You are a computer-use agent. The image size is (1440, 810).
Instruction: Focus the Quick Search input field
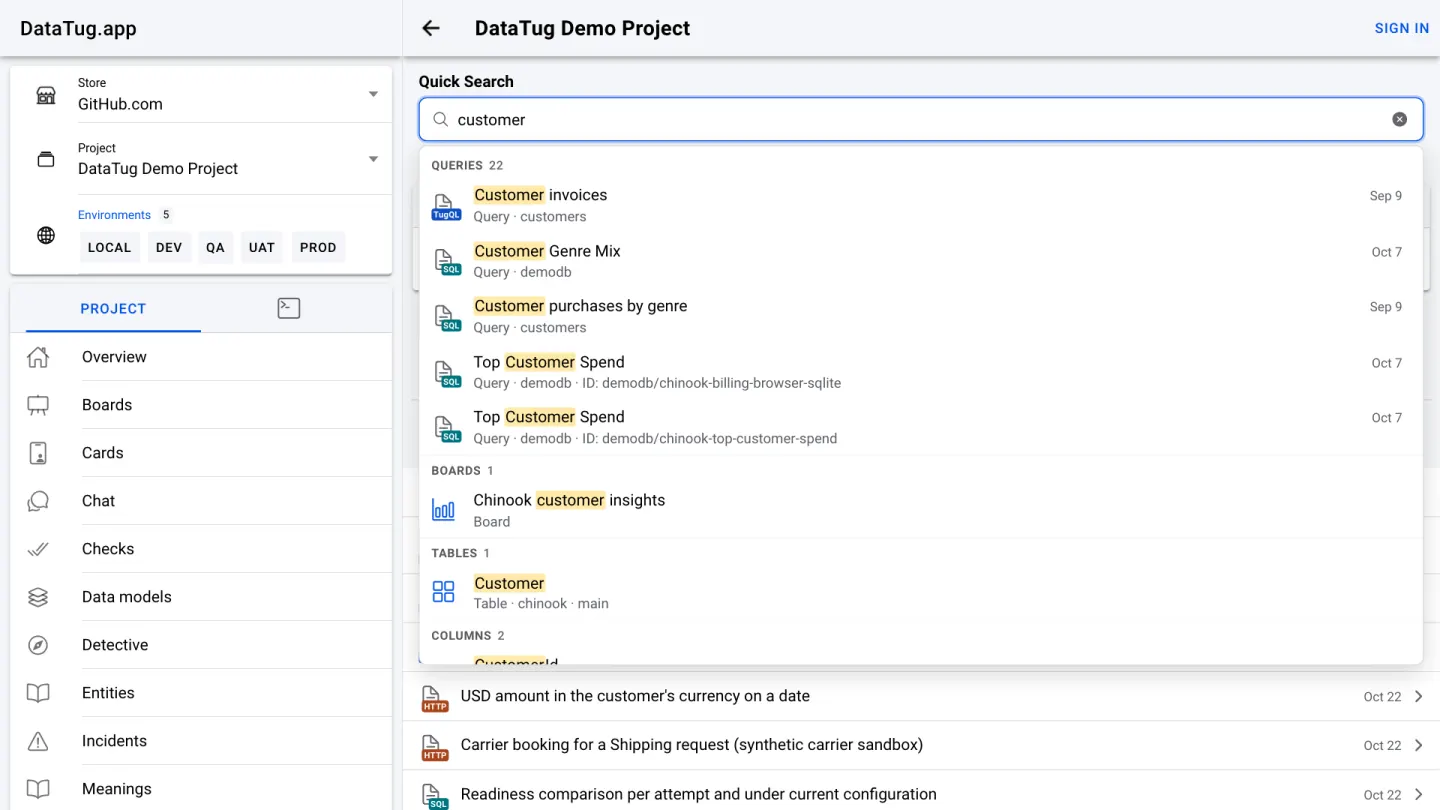coord(920,119)
